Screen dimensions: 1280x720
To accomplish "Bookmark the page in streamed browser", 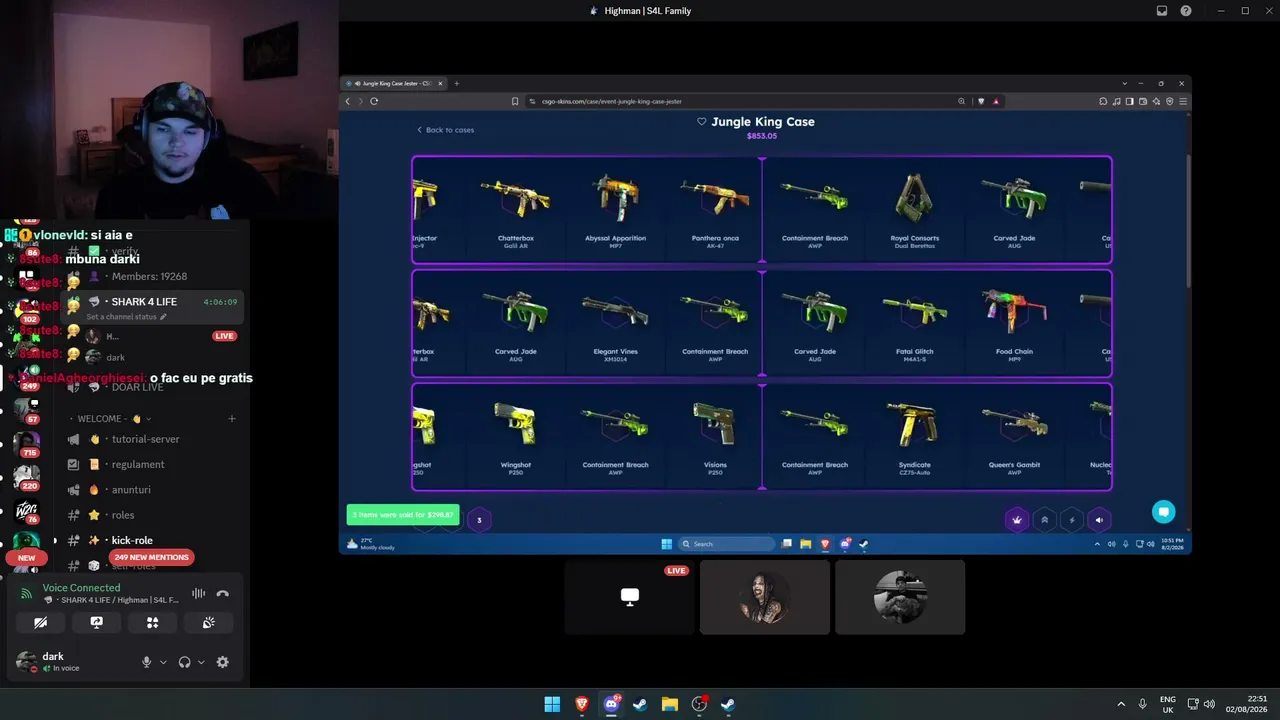I will point(515,101).
